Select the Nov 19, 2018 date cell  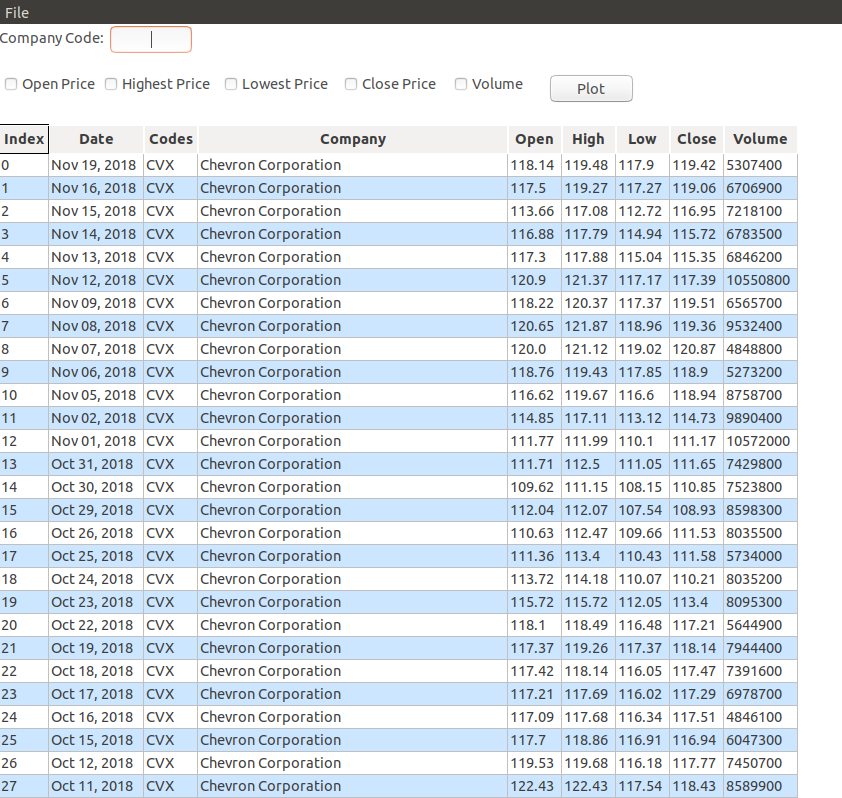94,165
